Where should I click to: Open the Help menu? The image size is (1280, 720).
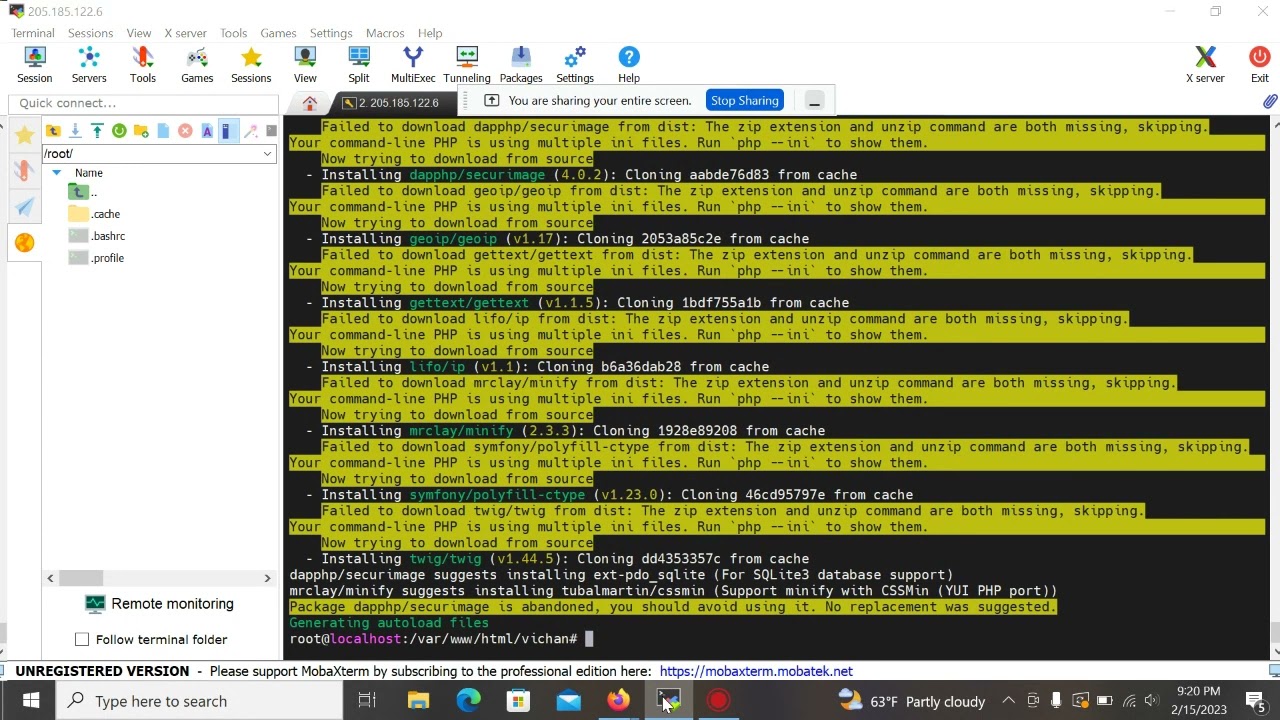pos(430,33)
